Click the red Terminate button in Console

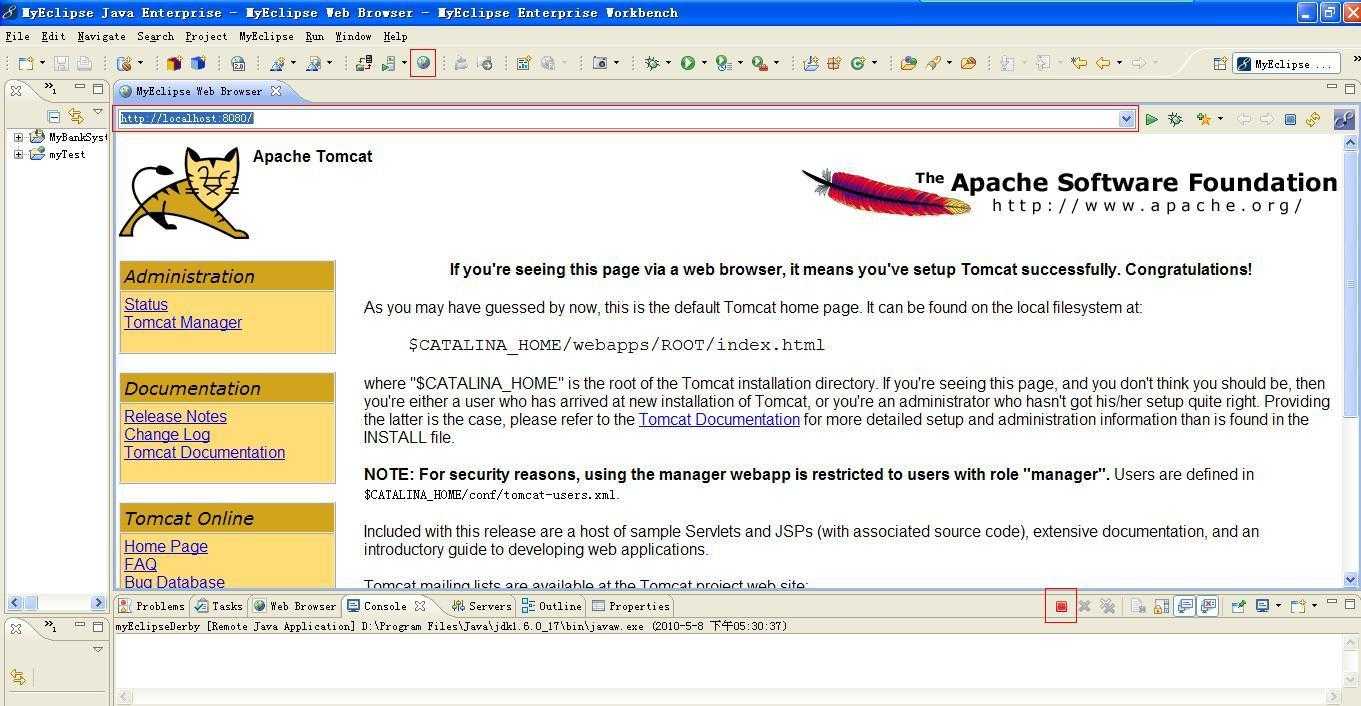tap(1061, 606)
